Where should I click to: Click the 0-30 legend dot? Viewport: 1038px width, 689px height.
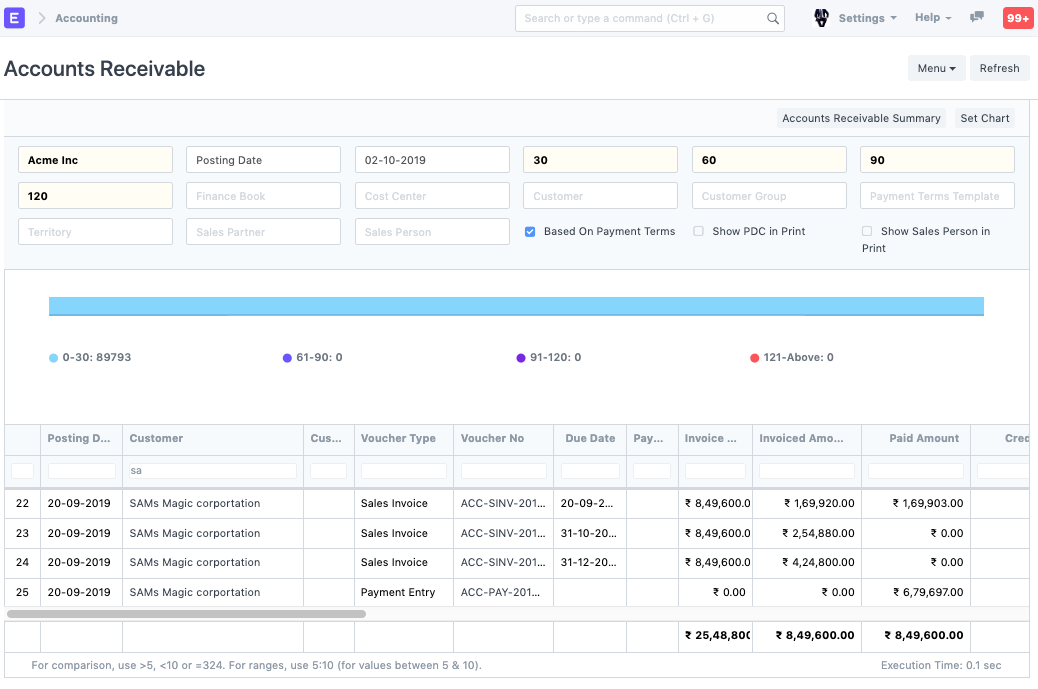53,358
